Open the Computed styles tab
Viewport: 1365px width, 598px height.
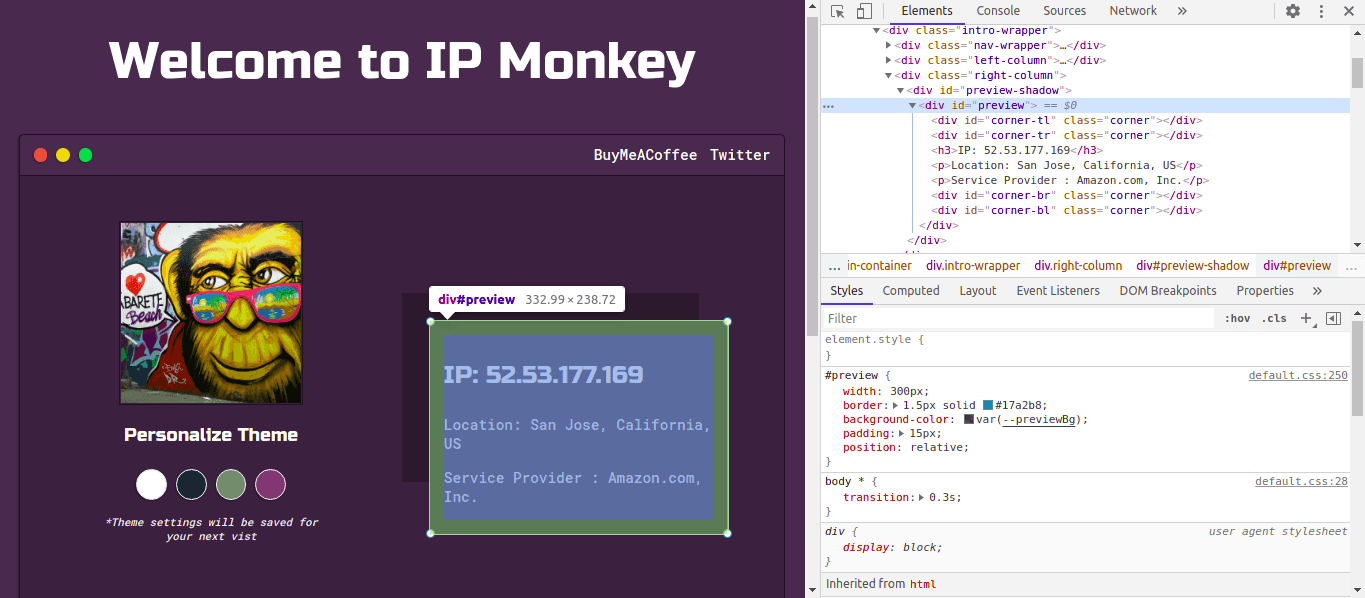[x=910, y=291]
